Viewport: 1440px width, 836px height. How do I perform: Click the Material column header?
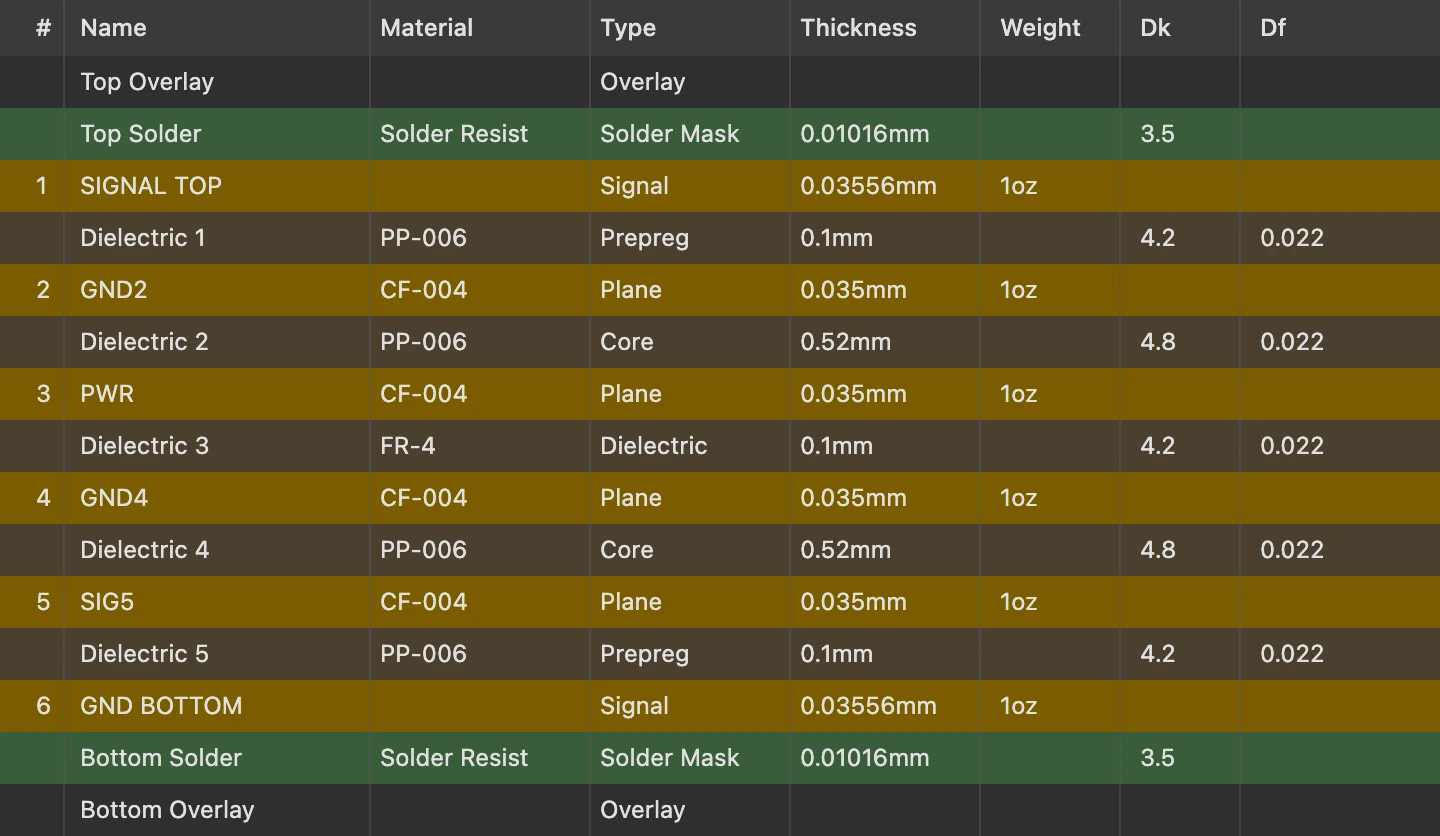[x=426, y=28]
